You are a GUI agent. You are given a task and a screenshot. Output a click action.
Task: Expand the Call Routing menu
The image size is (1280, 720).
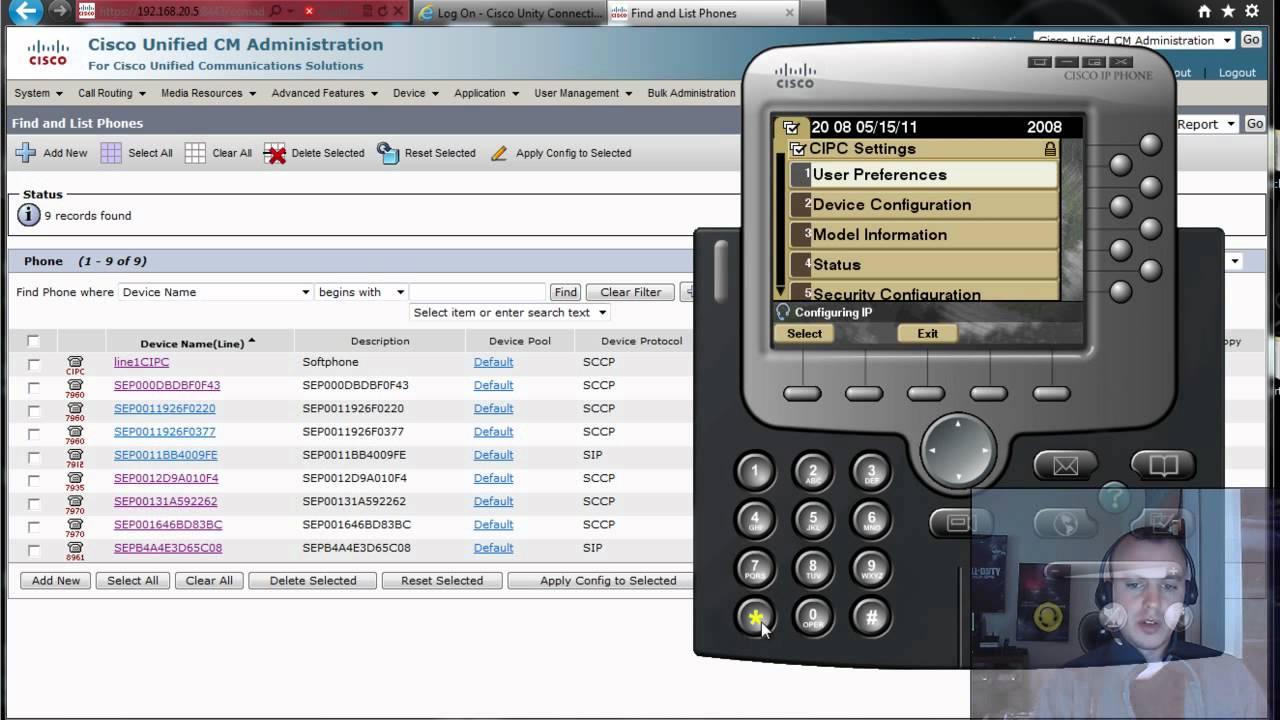tap(112, 93)
